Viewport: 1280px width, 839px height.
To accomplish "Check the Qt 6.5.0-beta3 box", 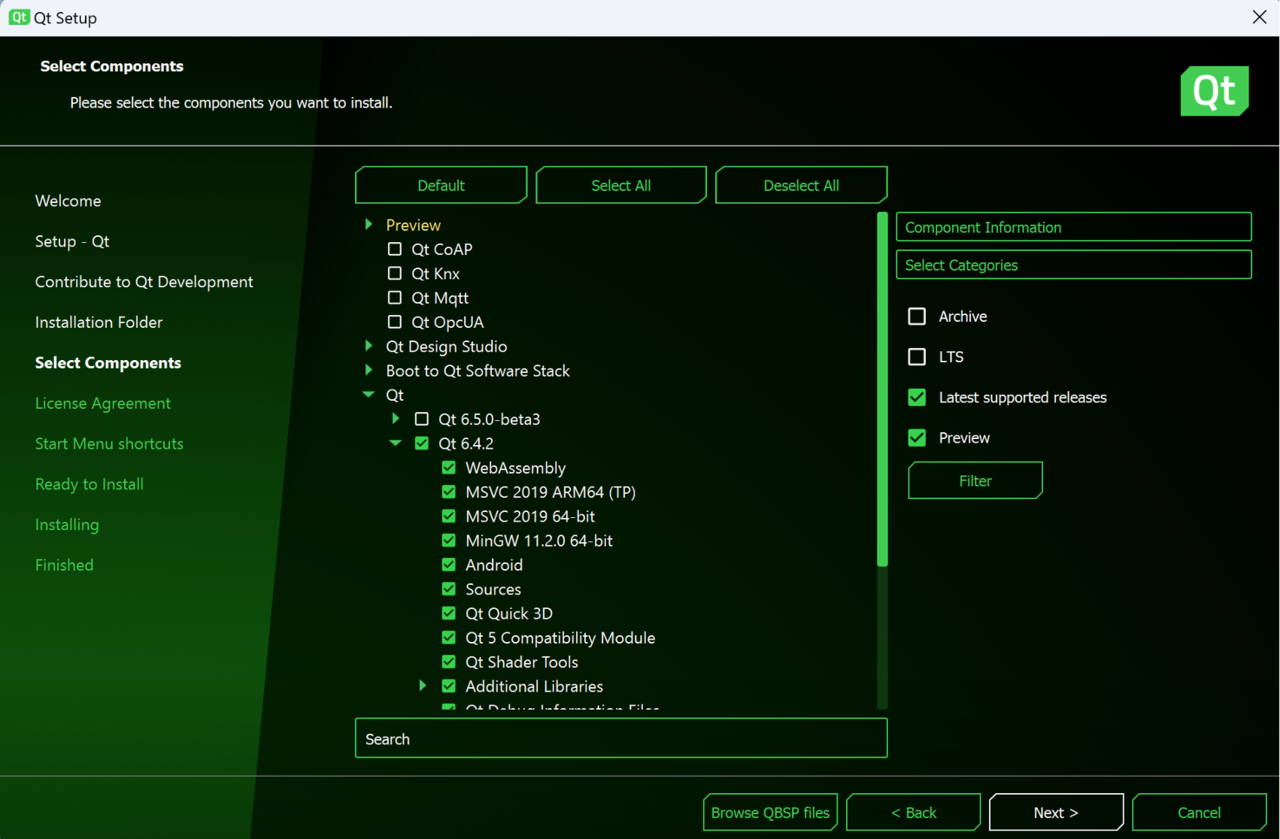I will (422, 419).
